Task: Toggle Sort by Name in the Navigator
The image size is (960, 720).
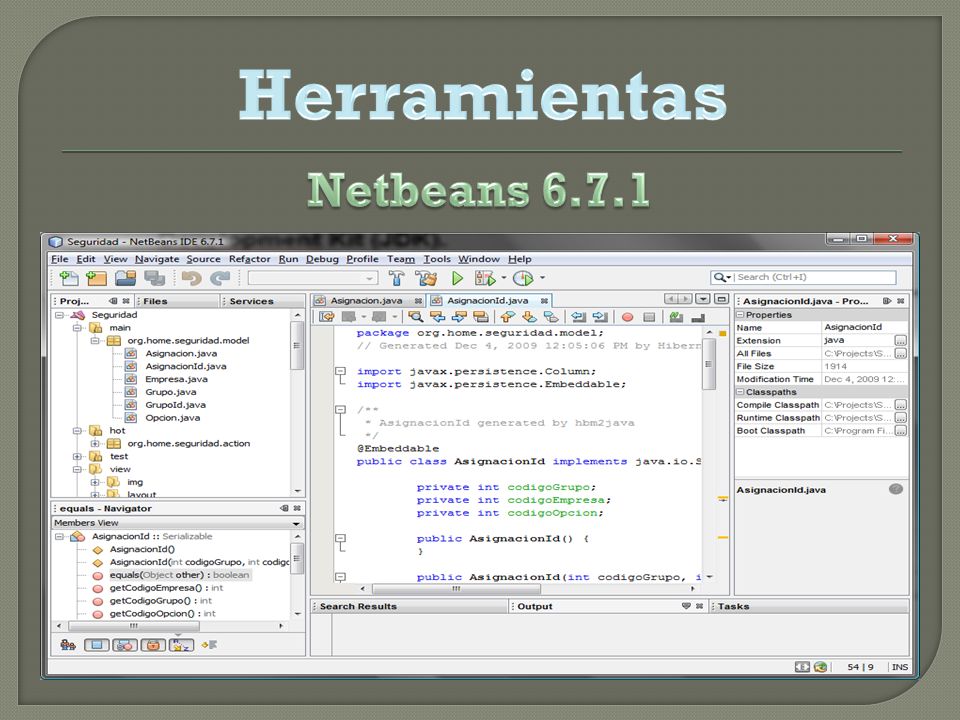Action: tap(181, 645)
